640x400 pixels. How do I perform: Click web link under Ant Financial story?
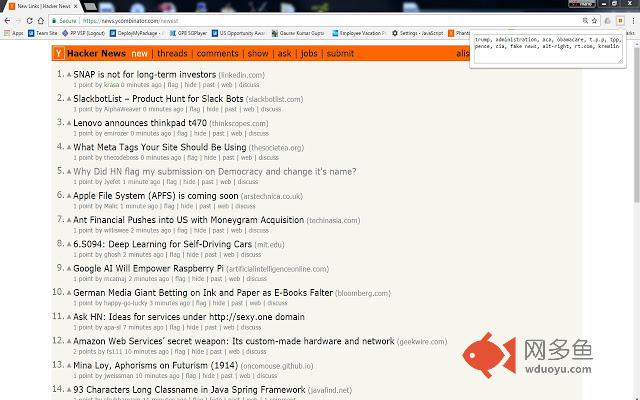tap(237, 230)
